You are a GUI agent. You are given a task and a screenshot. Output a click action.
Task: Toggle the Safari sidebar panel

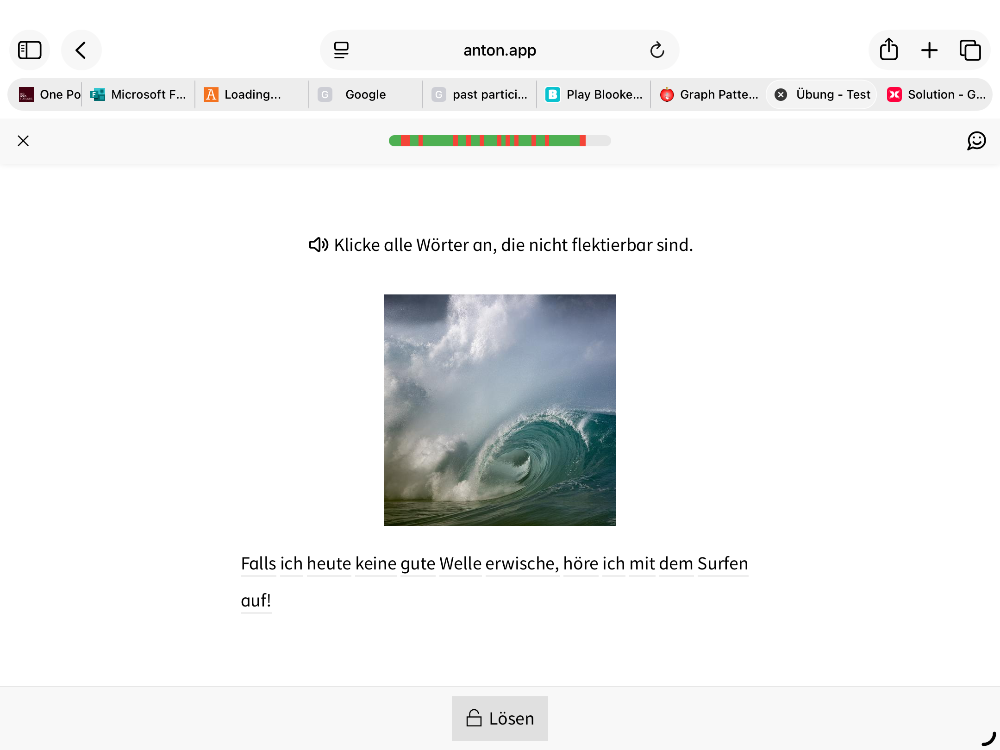pos(29,50)
